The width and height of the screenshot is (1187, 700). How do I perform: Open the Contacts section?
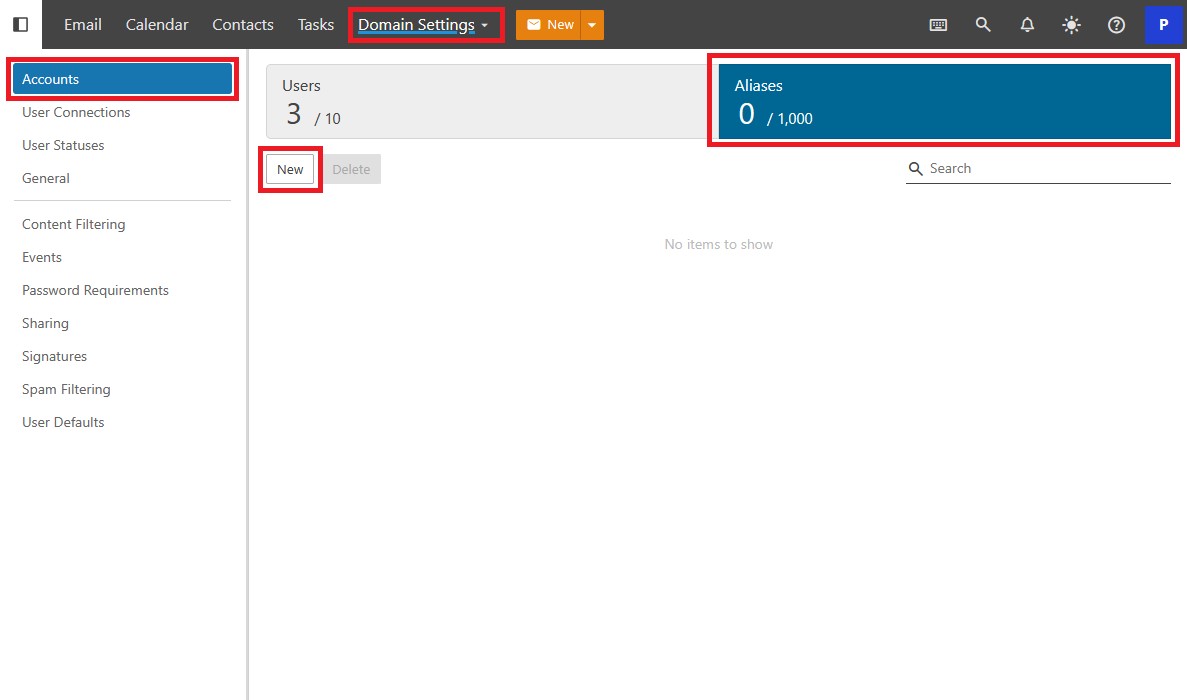(x=243, y=25)
